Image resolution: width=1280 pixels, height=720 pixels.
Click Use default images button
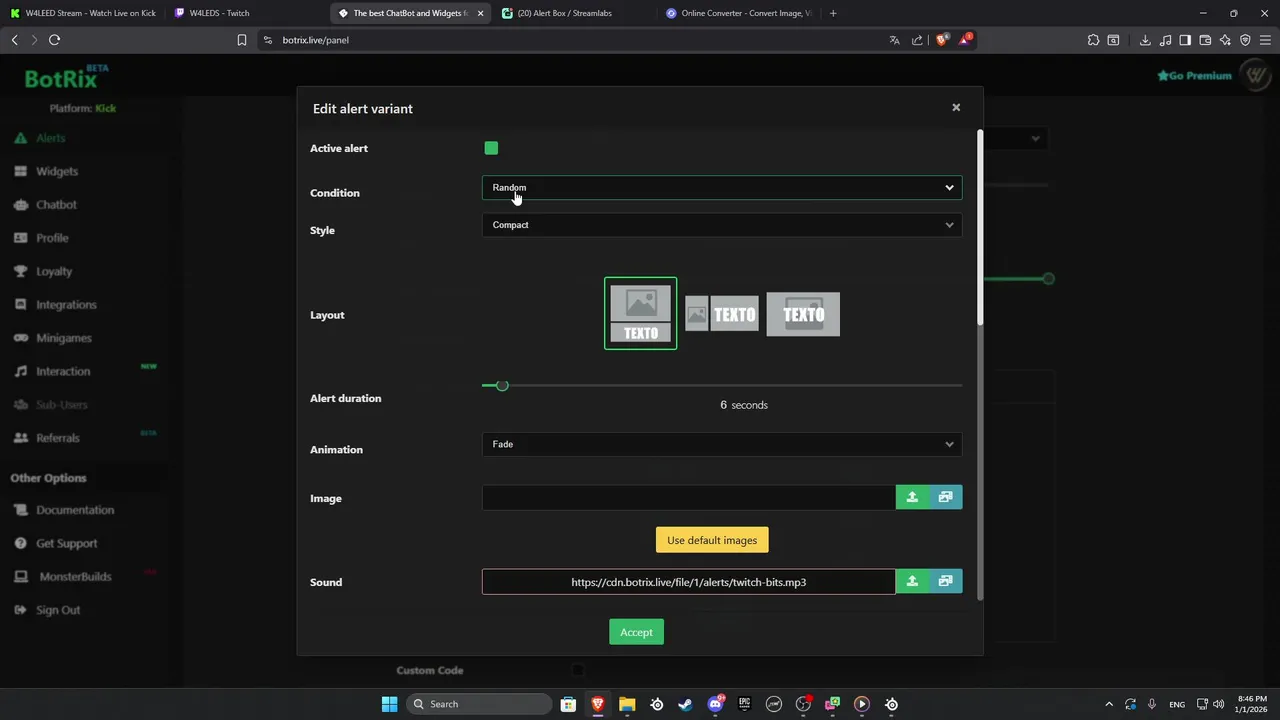712,540
